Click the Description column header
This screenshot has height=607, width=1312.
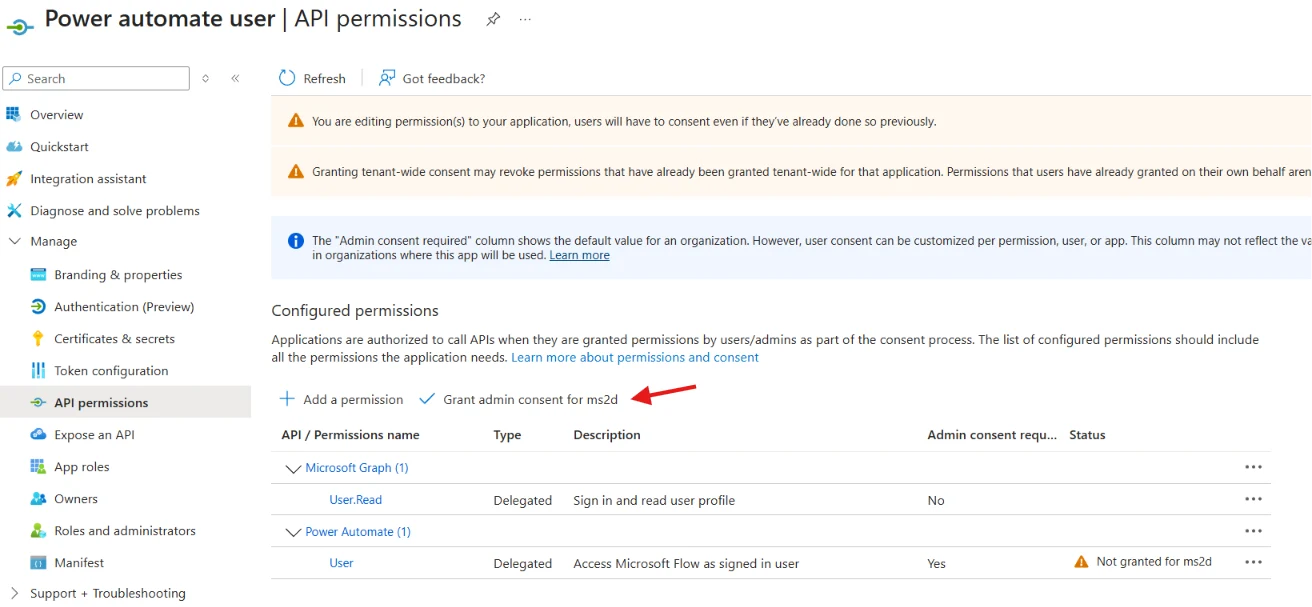[x=606, y=435]
